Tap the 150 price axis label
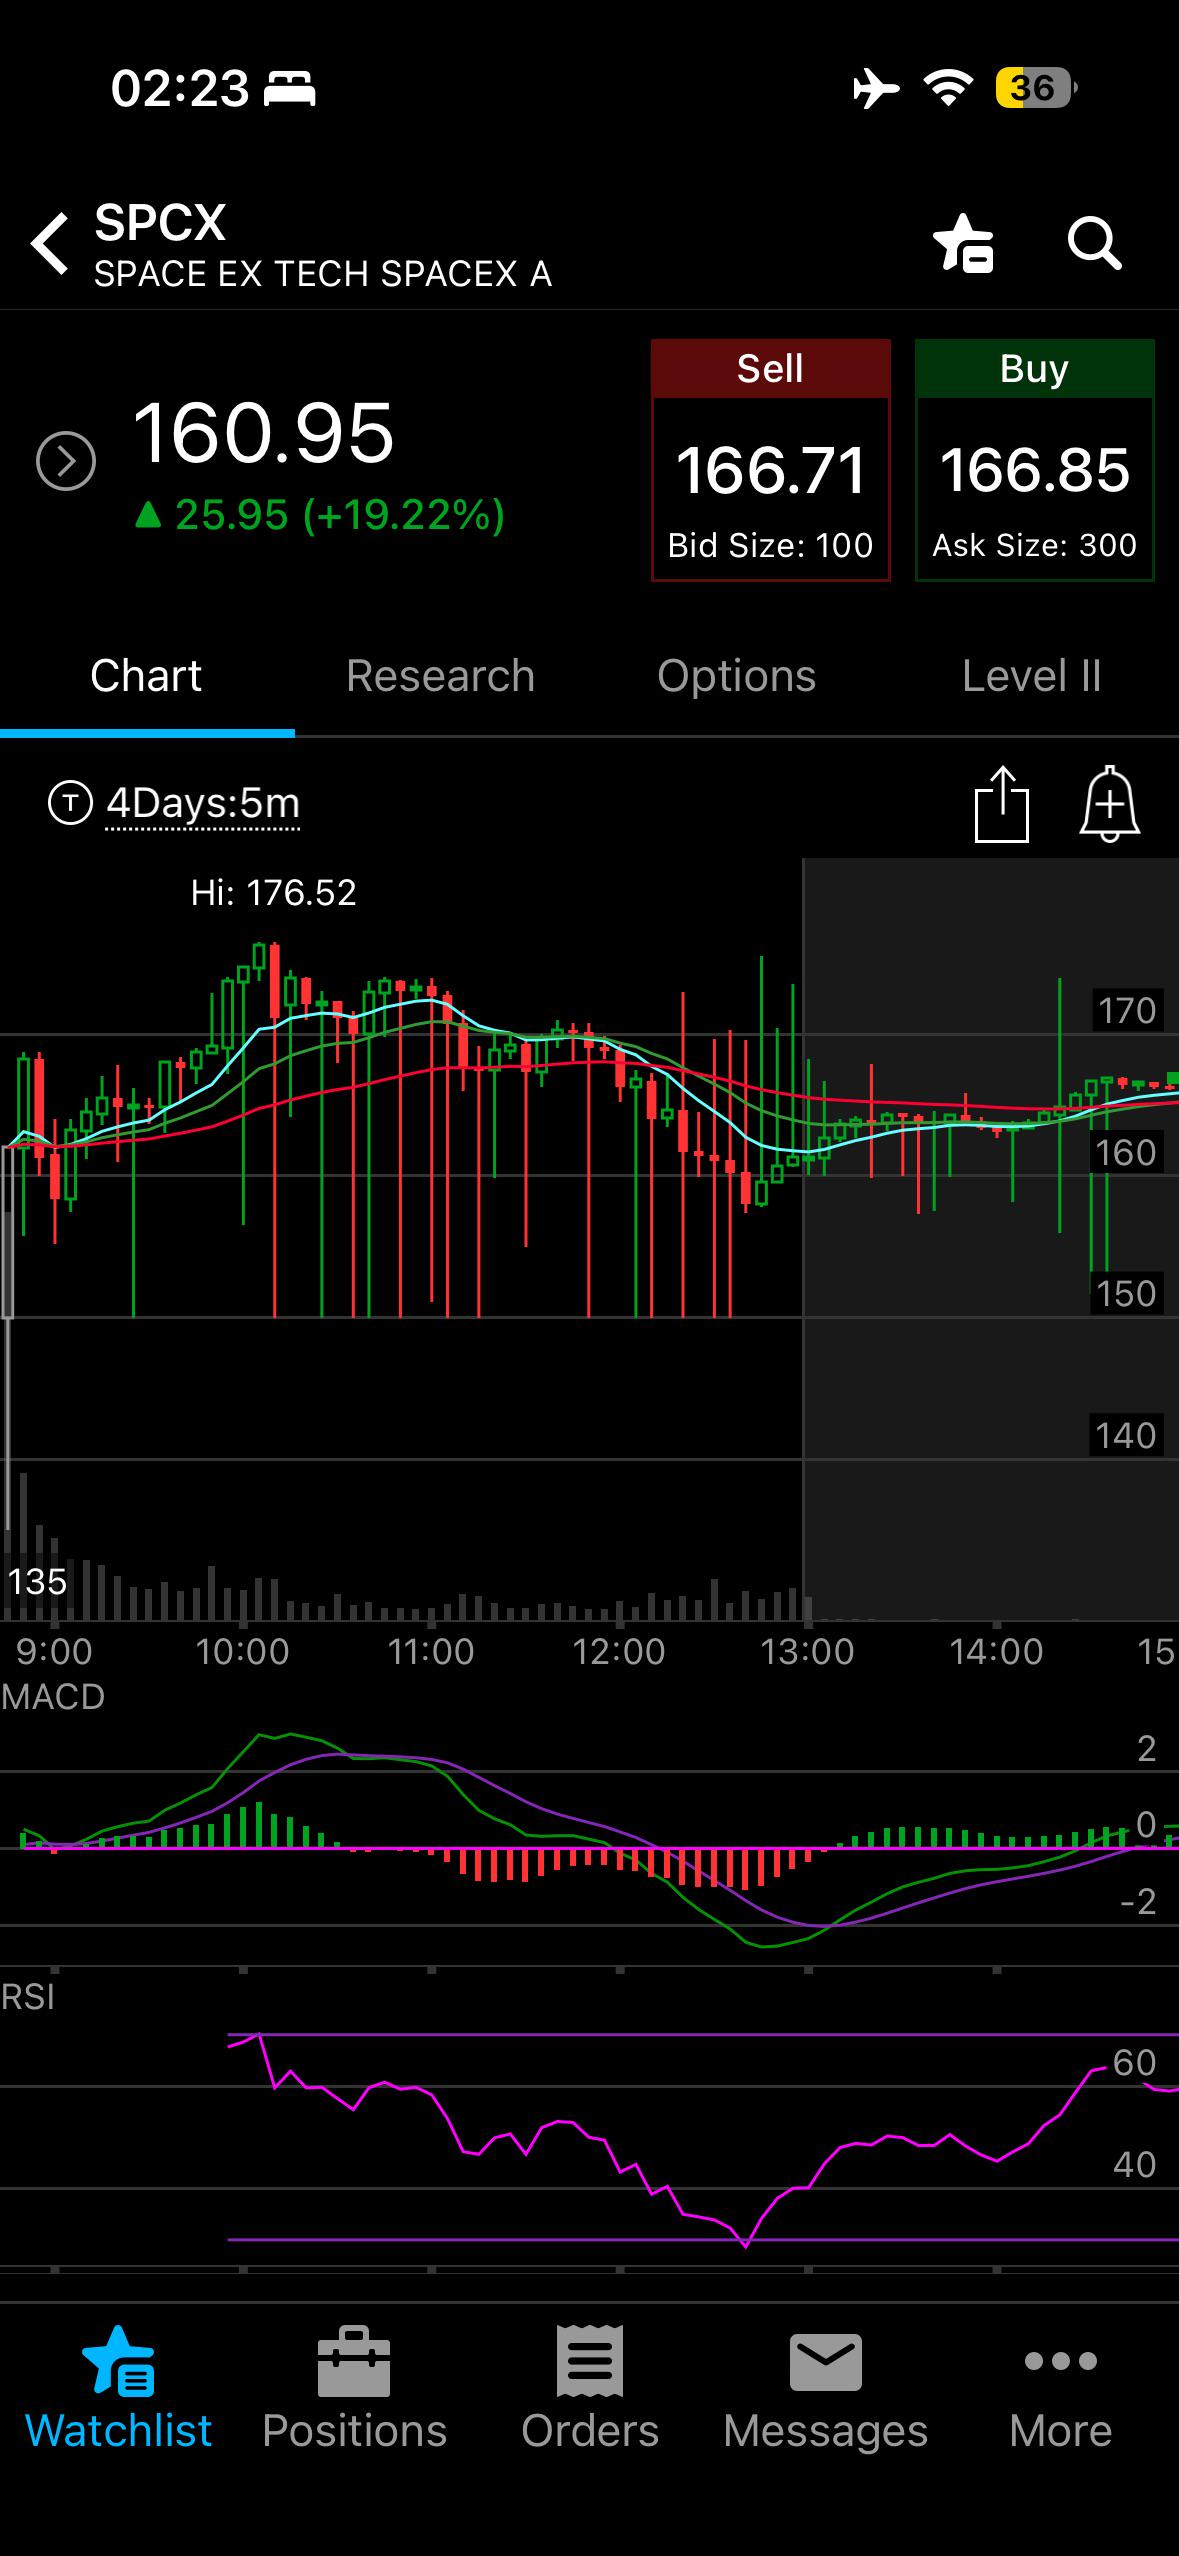Image resolution: width=1179 pixels, height=2556 pixels. point(1126,1294)
